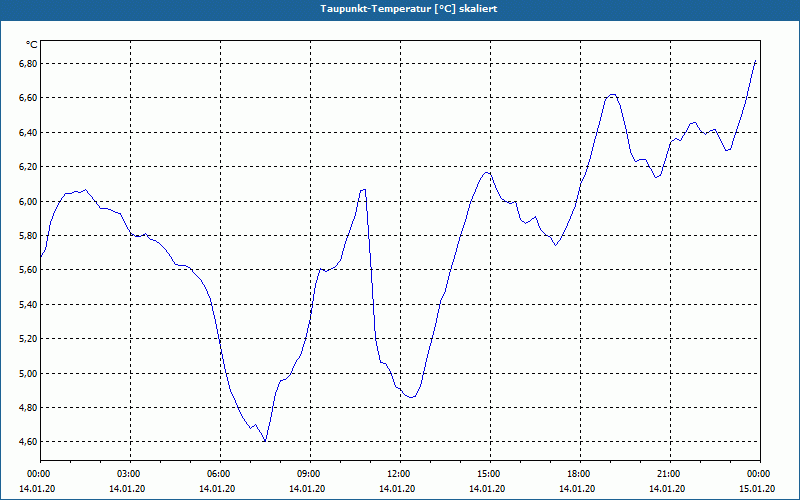This screenshot has height=500, width=800.
Task: Select the 6,60 y-axis label
Action: 27,97
